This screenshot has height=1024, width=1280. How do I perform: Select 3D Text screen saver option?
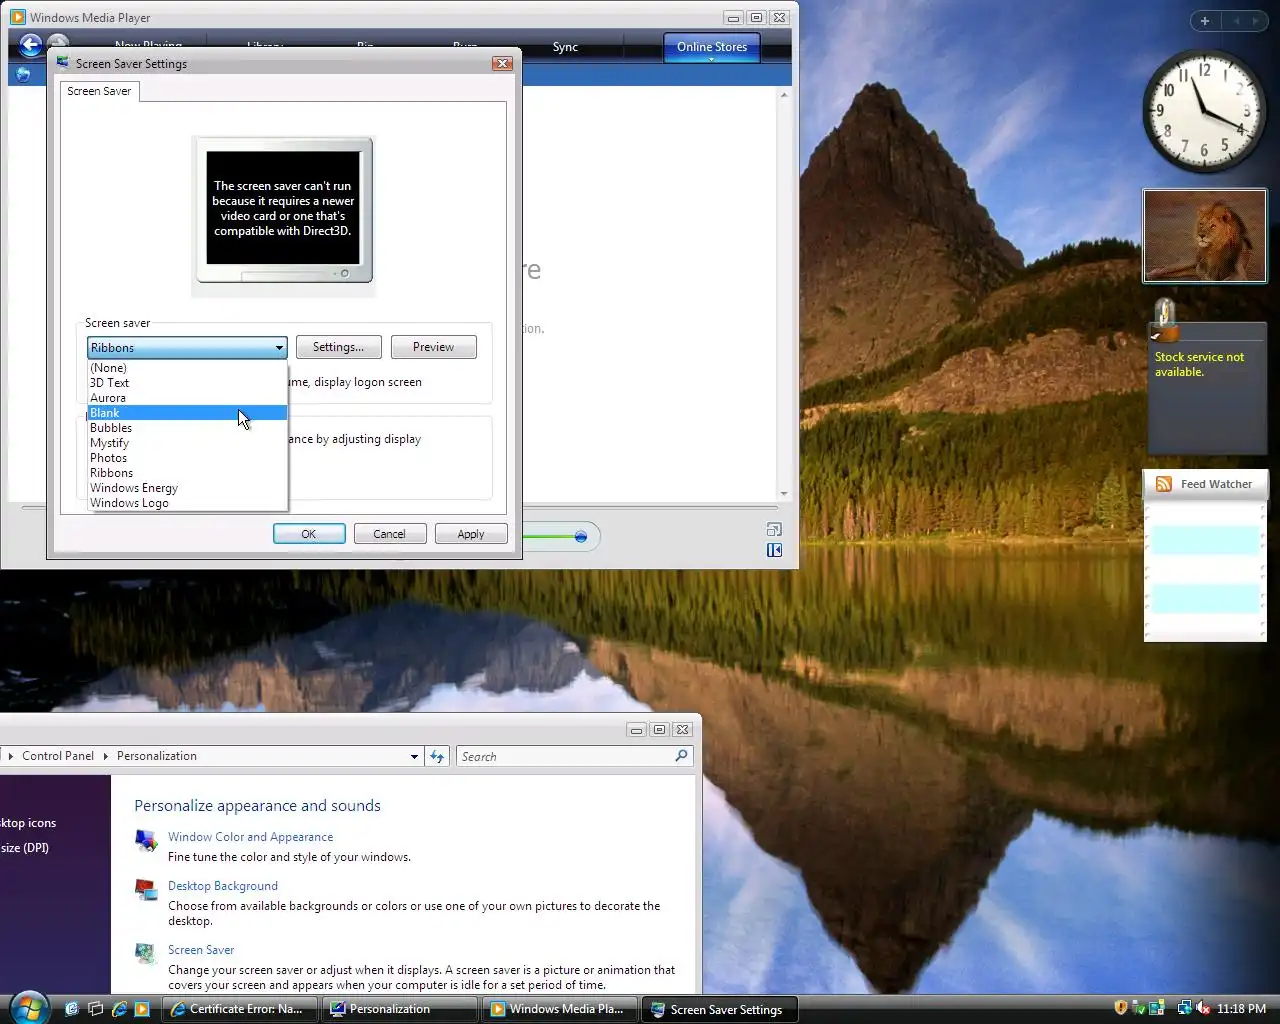click(187, 383)
